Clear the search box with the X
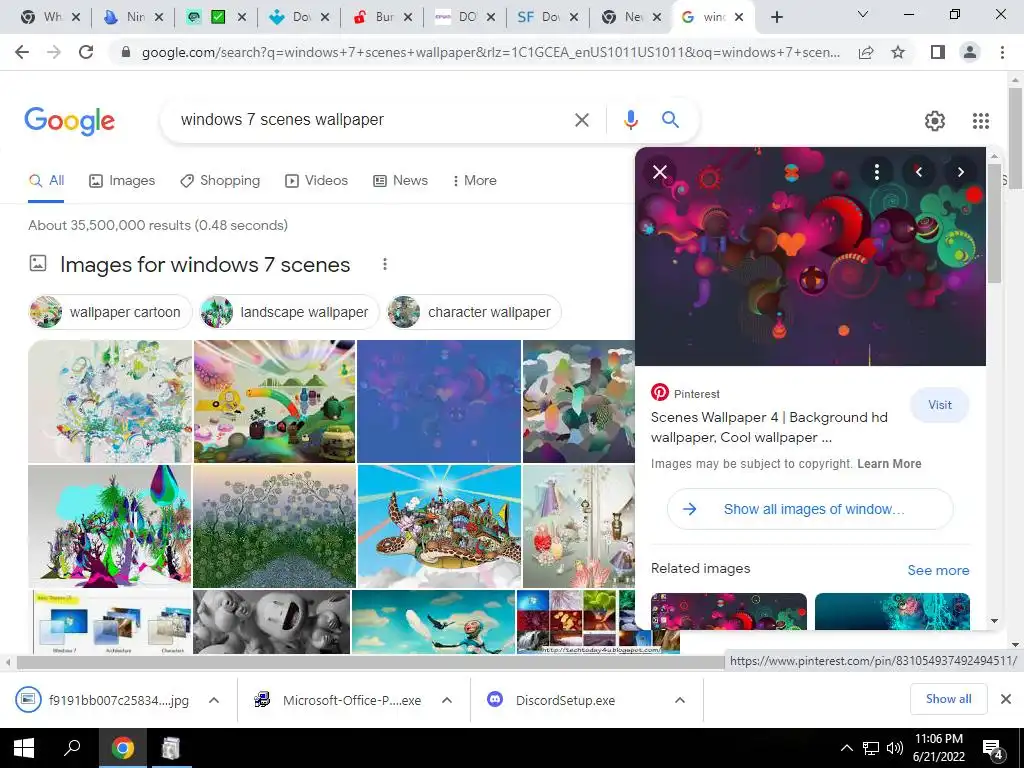The height and width of the screenshot is (768, 1024). point(581,120)
